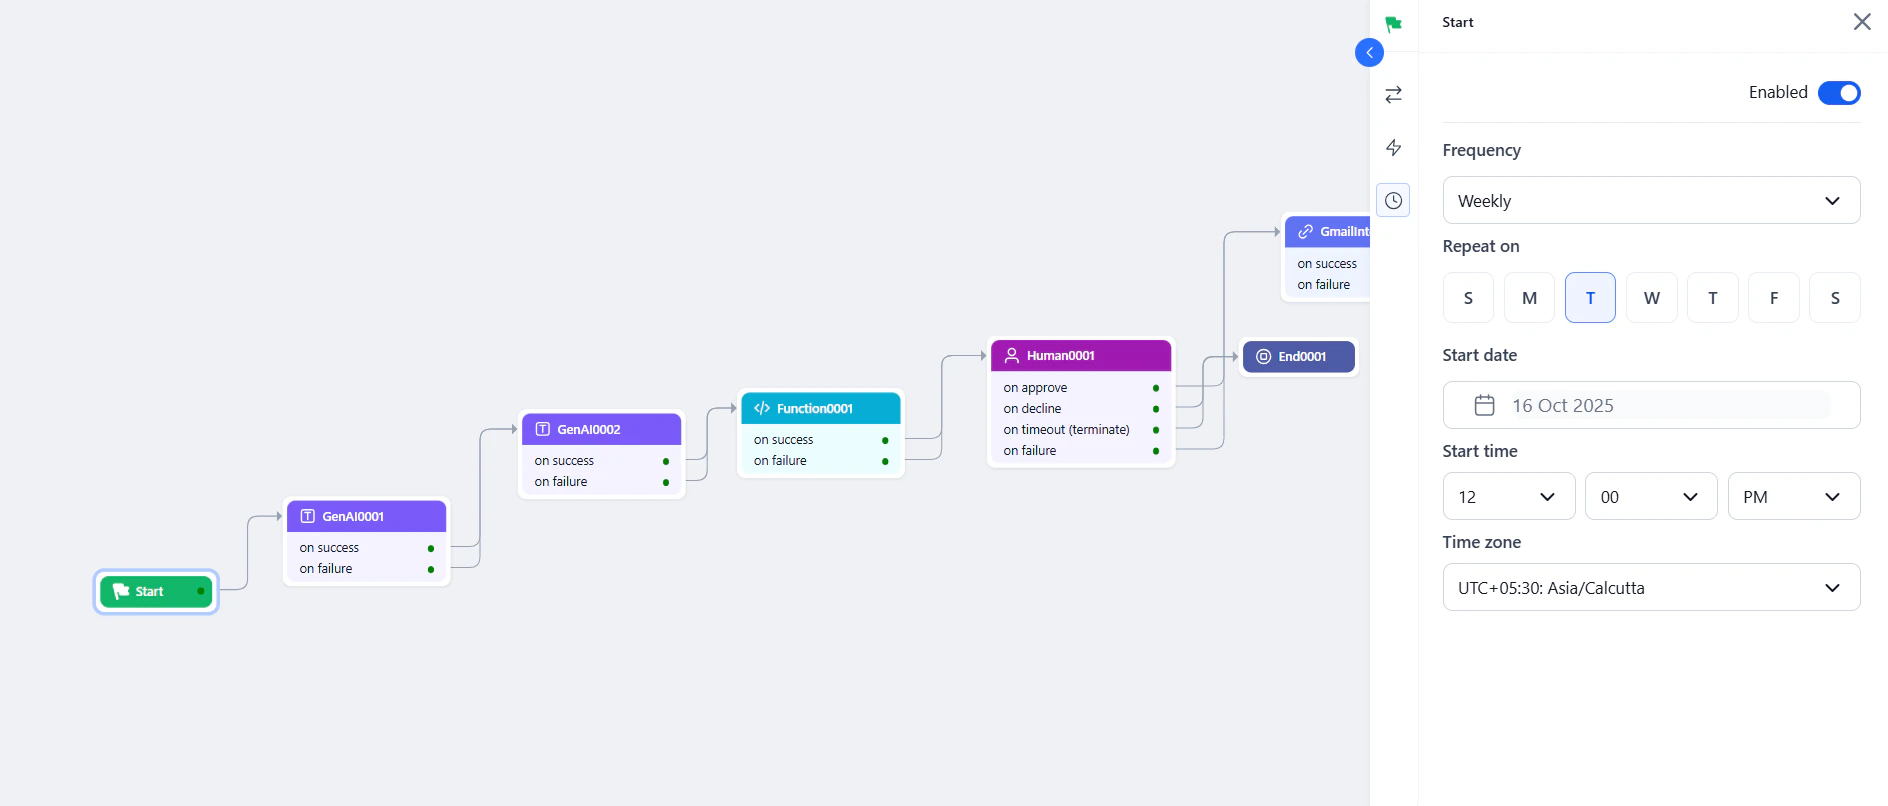The image size is (1888, 806).
Task: Select Wednesday in the Repeat on row
Action: pyautogui.click(x=1651, y=297)
